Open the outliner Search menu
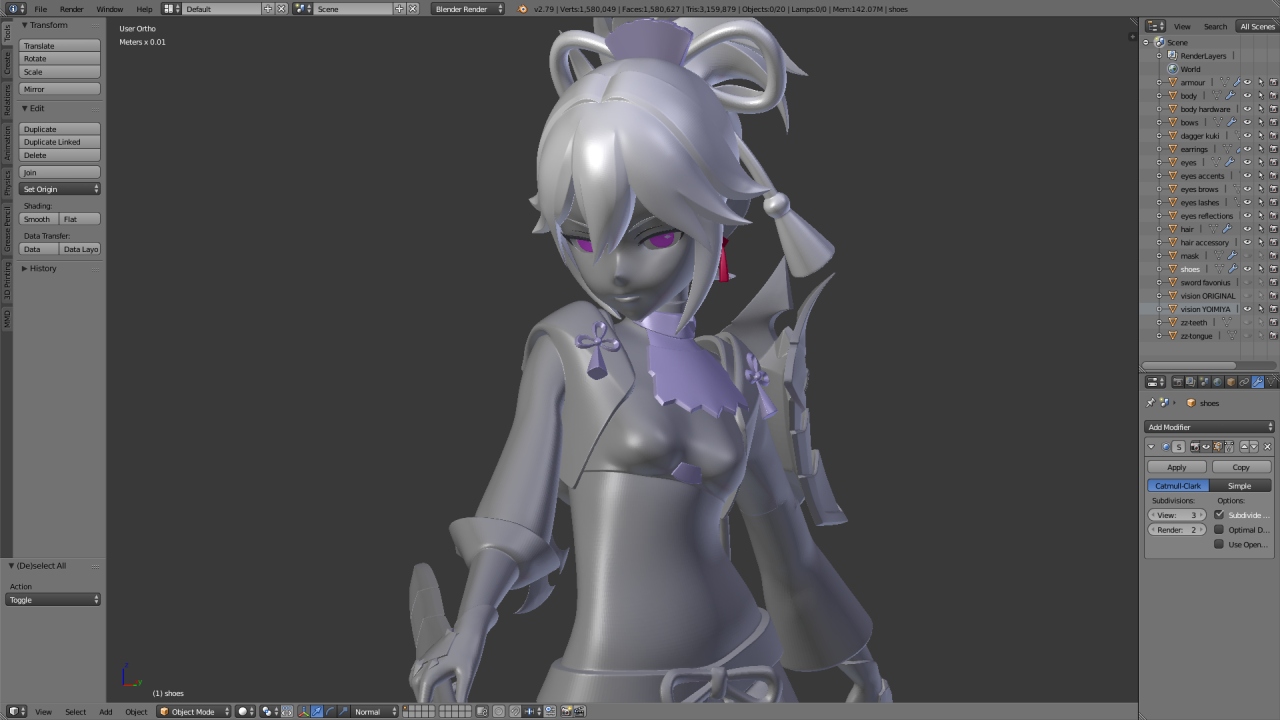 pos(1215,26)
